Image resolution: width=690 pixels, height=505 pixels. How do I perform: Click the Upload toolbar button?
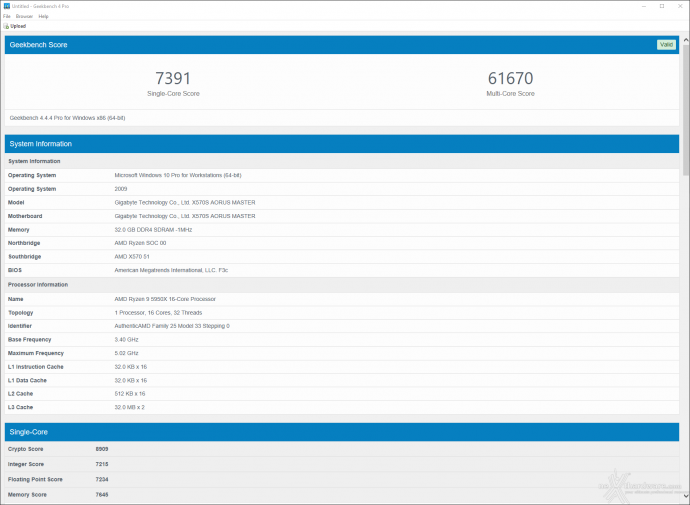pos(15,26)
